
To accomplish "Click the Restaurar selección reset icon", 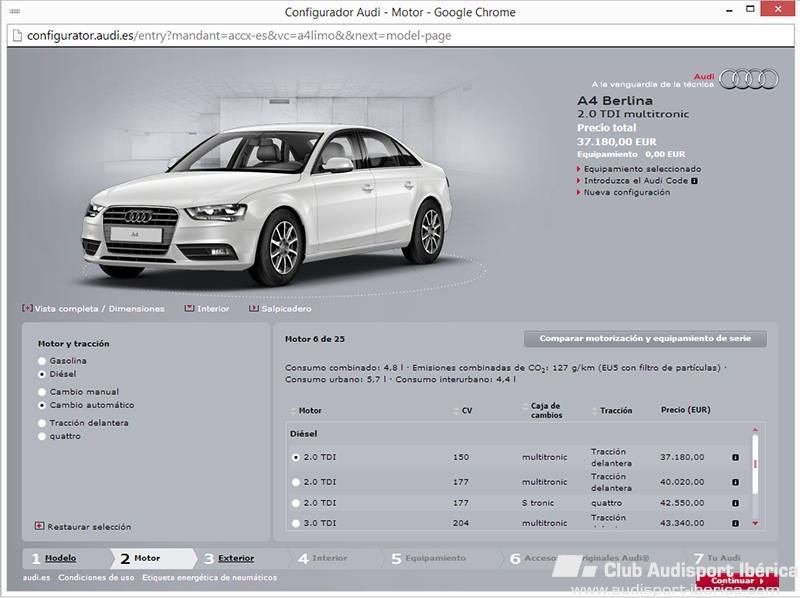I will pos(39,526).
